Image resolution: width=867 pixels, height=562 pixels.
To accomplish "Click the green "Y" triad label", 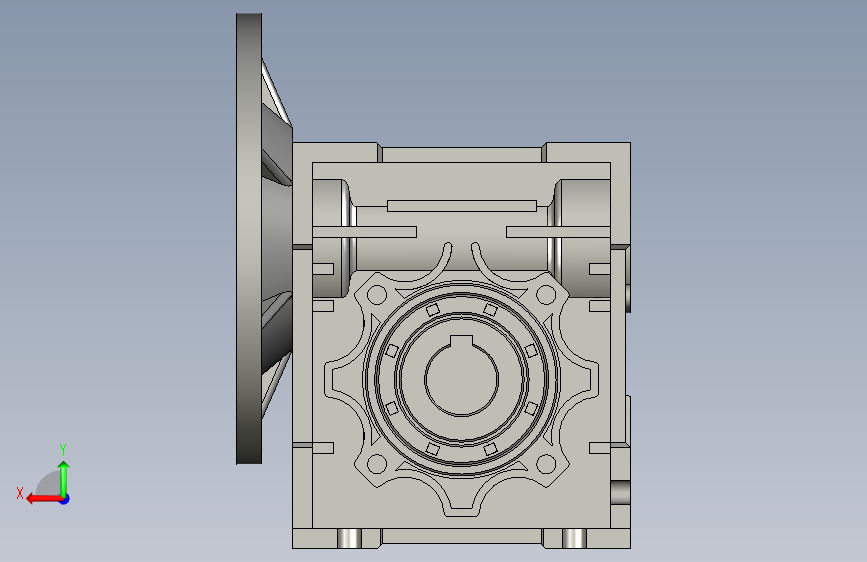I will 63,449.
